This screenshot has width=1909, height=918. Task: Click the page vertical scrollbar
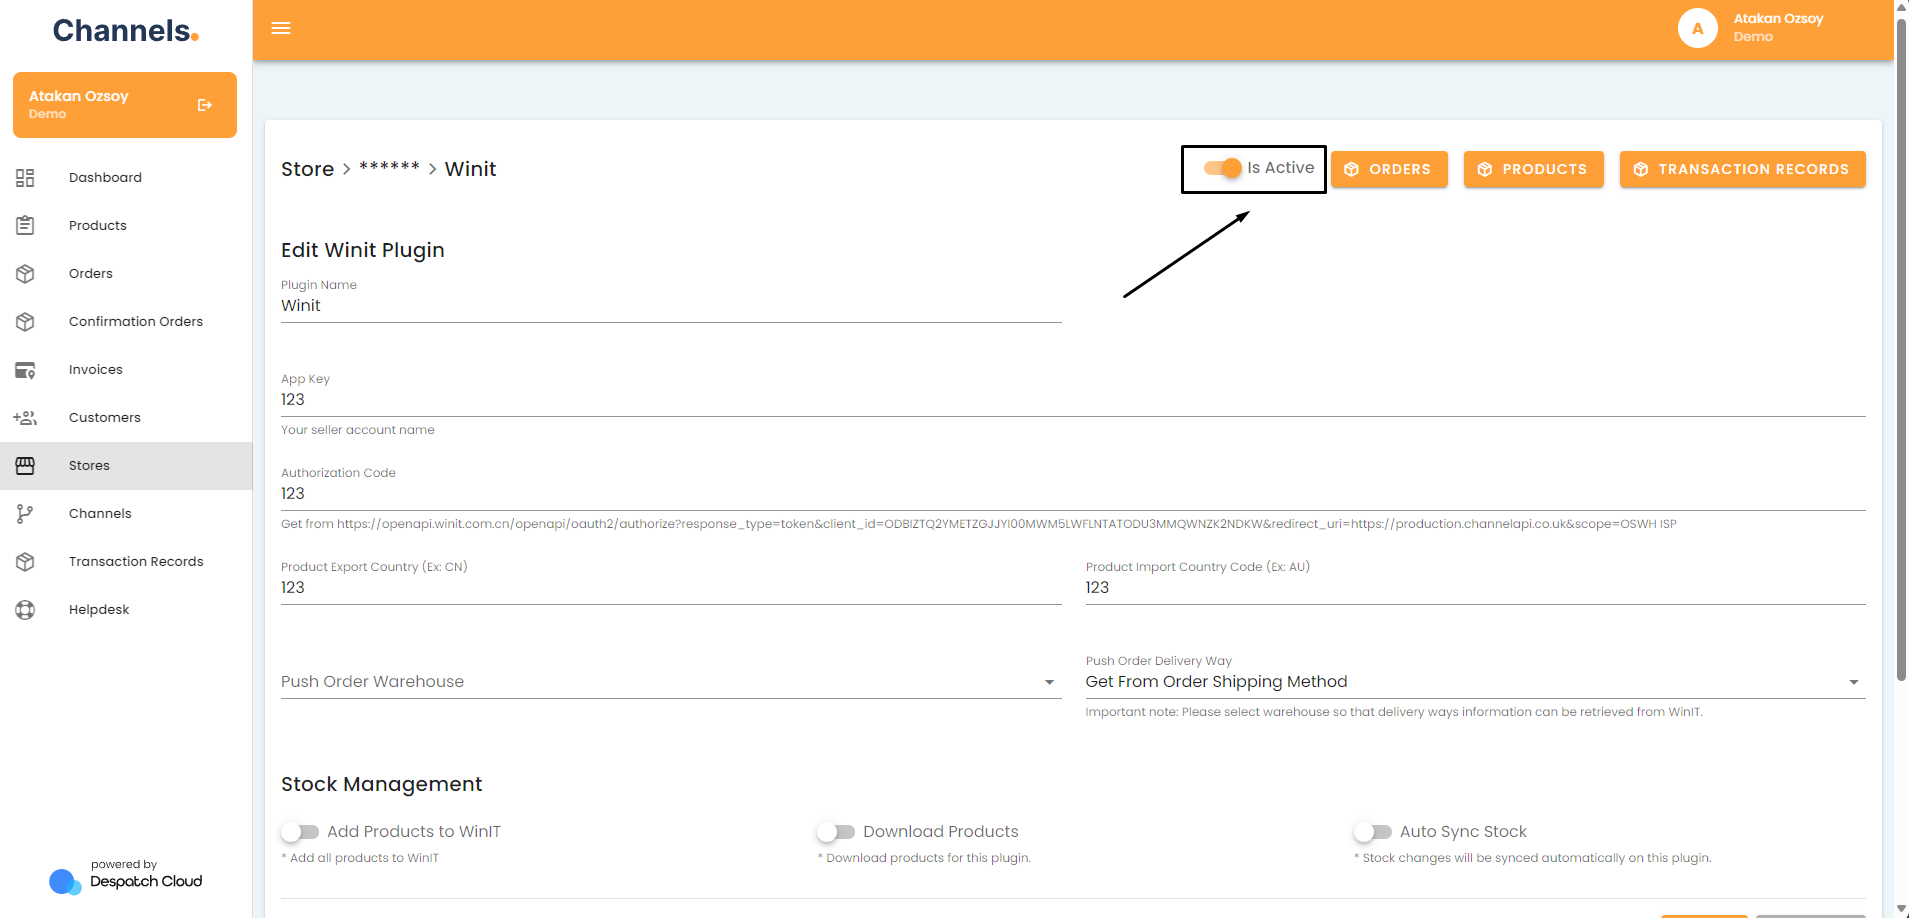[x=1901, y=350]
